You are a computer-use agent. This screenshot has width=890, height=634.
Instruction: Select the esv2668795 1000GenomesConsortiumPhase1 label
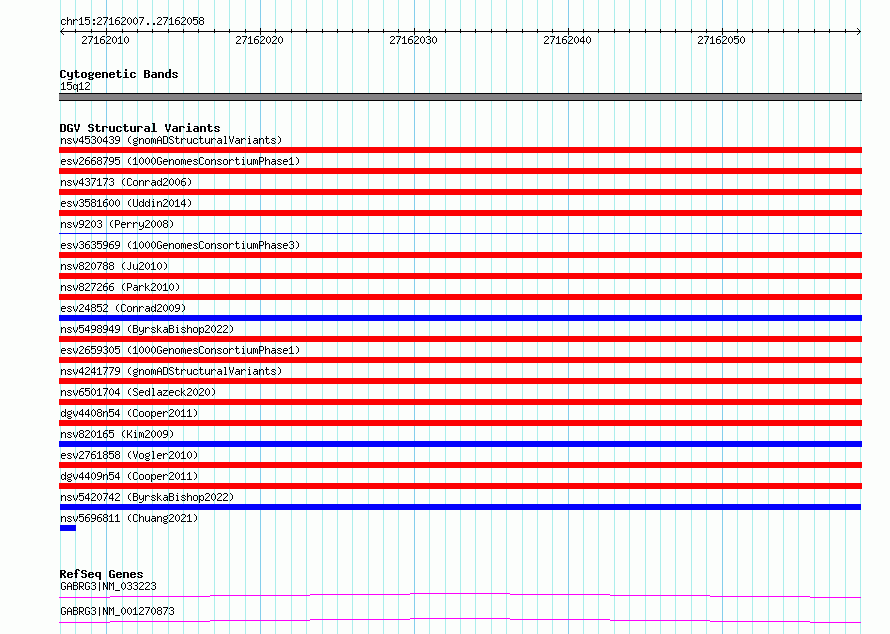180,161
